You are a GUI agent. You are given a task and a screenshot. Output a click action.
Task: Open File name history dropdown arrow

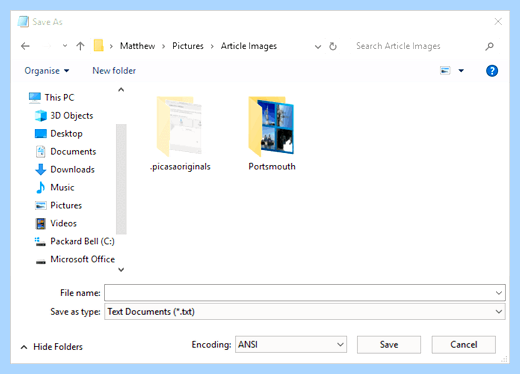[499, 293]
